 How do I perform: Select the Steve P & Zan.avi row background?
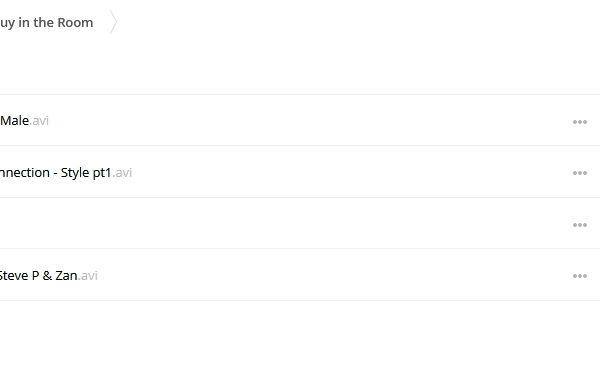(x=300, y=275)
